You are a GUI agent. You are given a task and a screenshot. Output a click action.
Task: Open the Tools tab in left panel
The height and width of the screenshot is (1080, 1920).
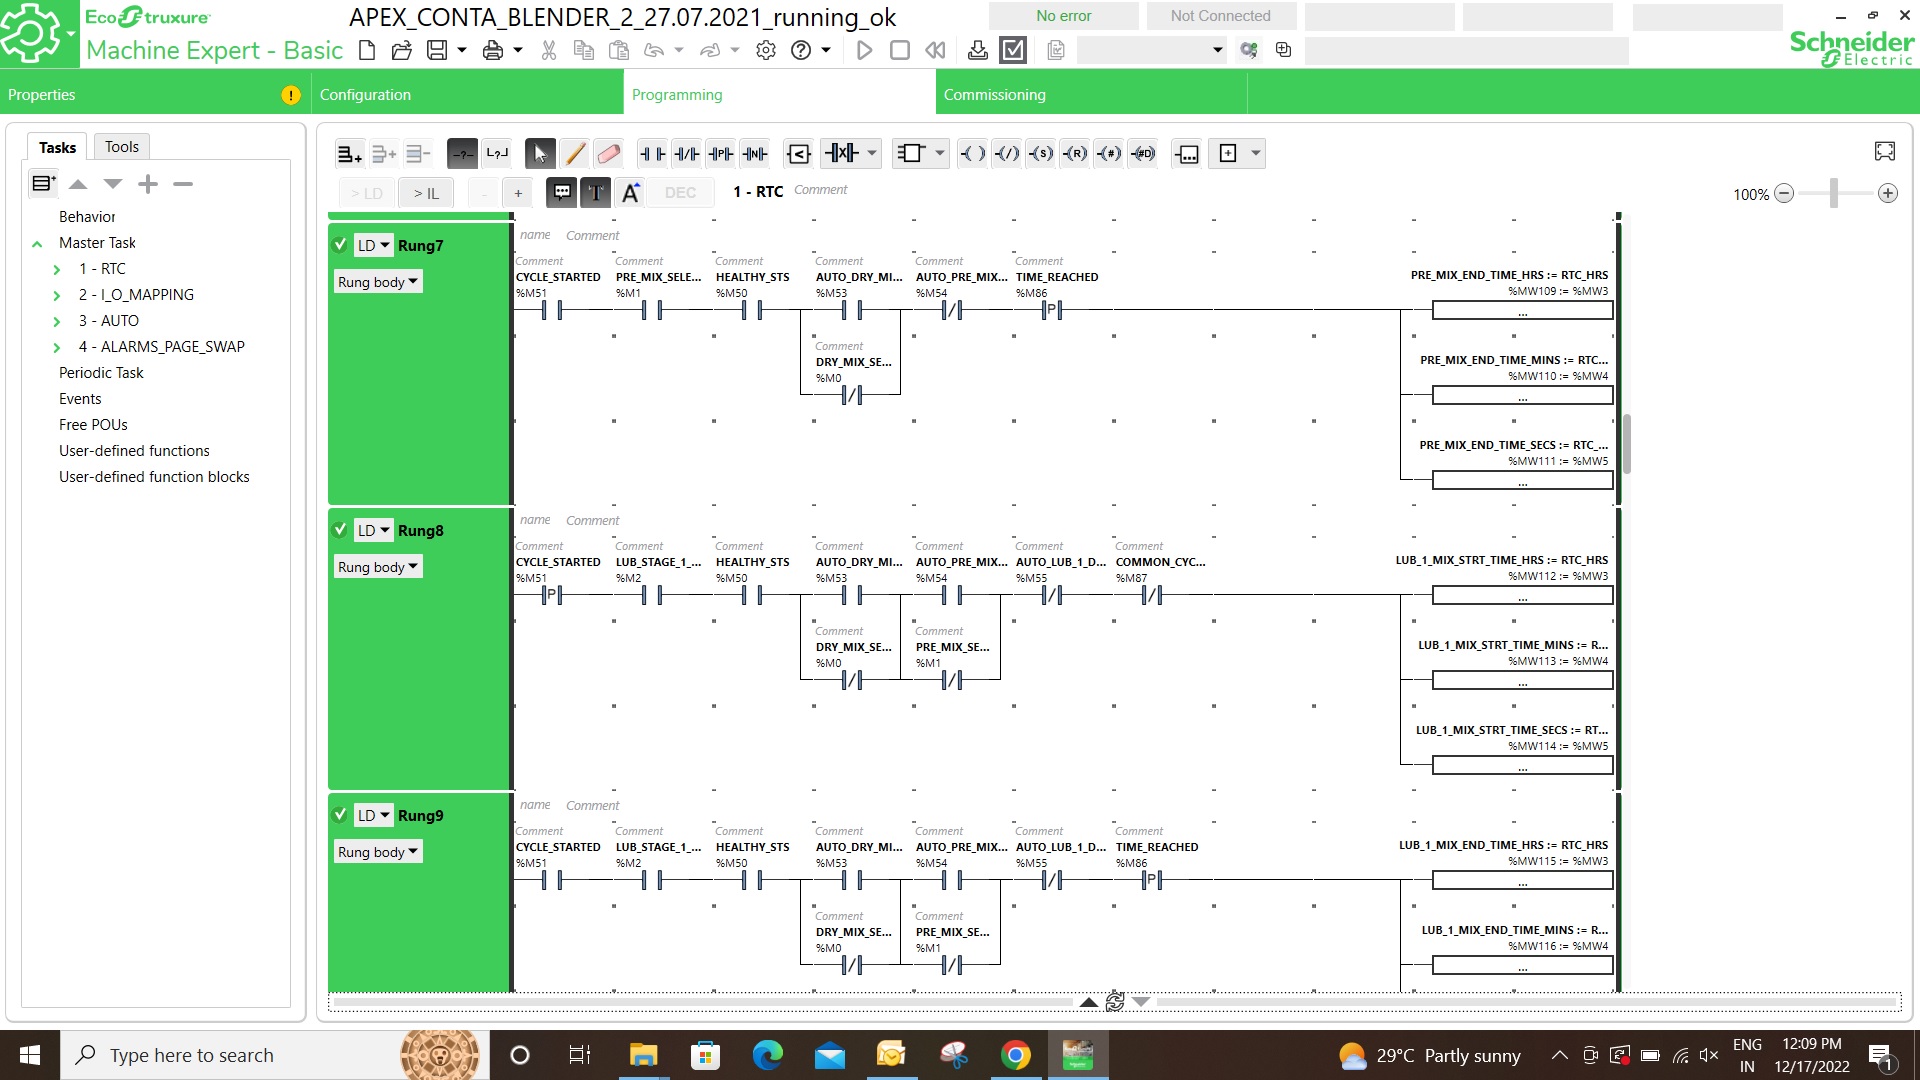(x=122, y=147)
